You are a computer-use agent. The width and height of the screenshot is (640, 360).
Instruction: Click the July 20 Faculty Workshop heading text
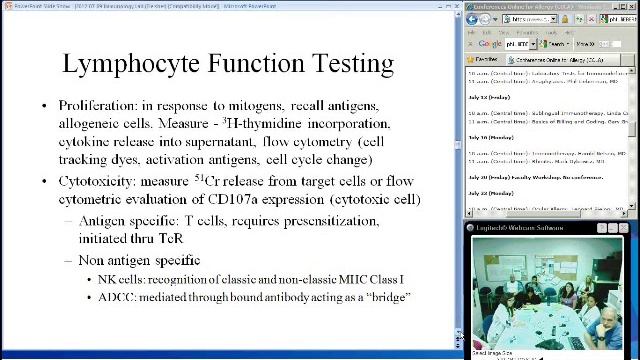[536, 178]
